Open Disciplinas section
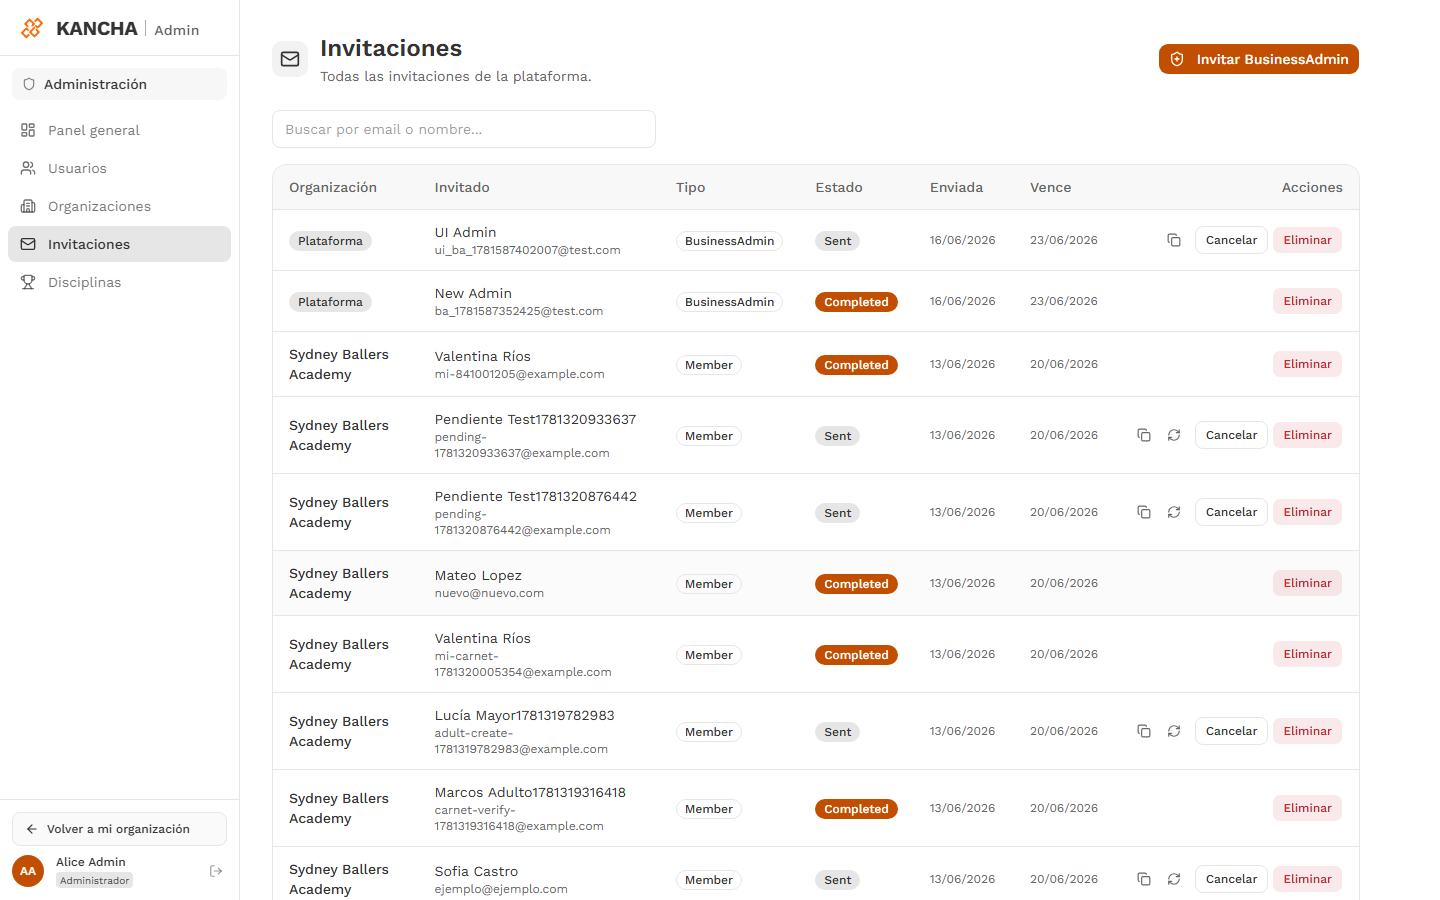 (x=119, y=282)
